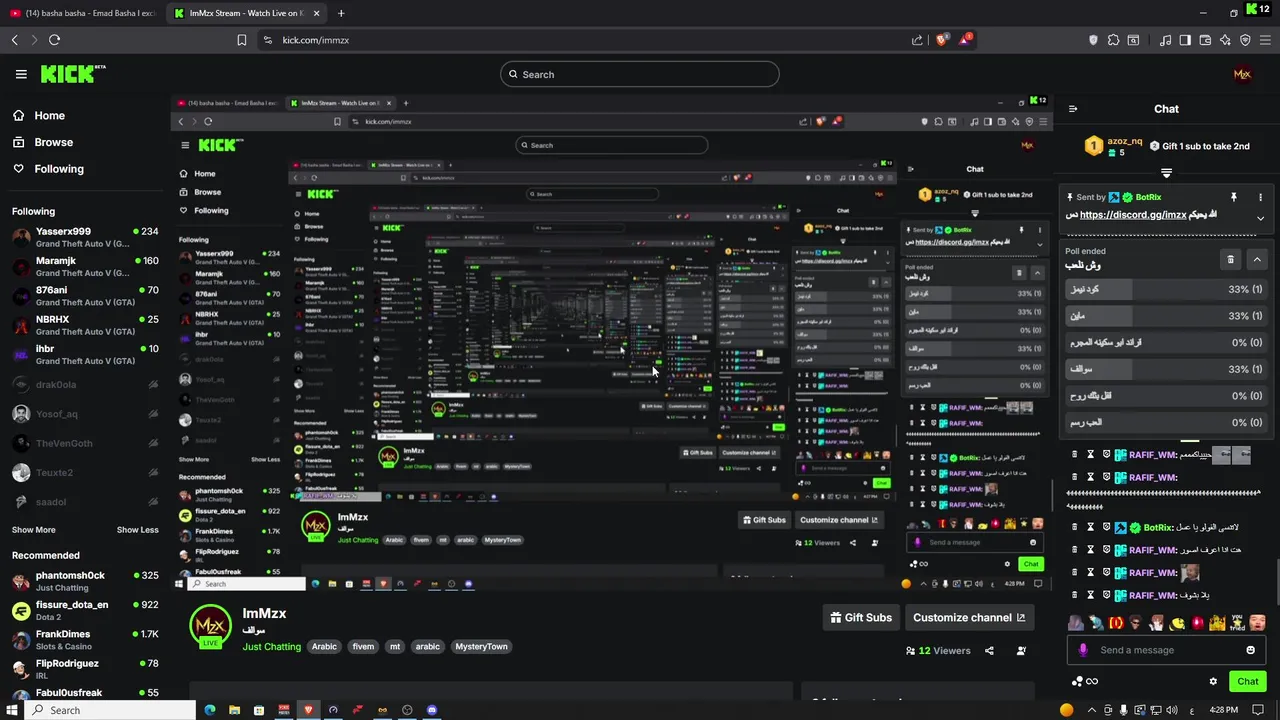Viewport: 1280px width, 720px height.
Task: Delete the BotRix chat message
Action: pyautogui.click(x=1074, y=527)
